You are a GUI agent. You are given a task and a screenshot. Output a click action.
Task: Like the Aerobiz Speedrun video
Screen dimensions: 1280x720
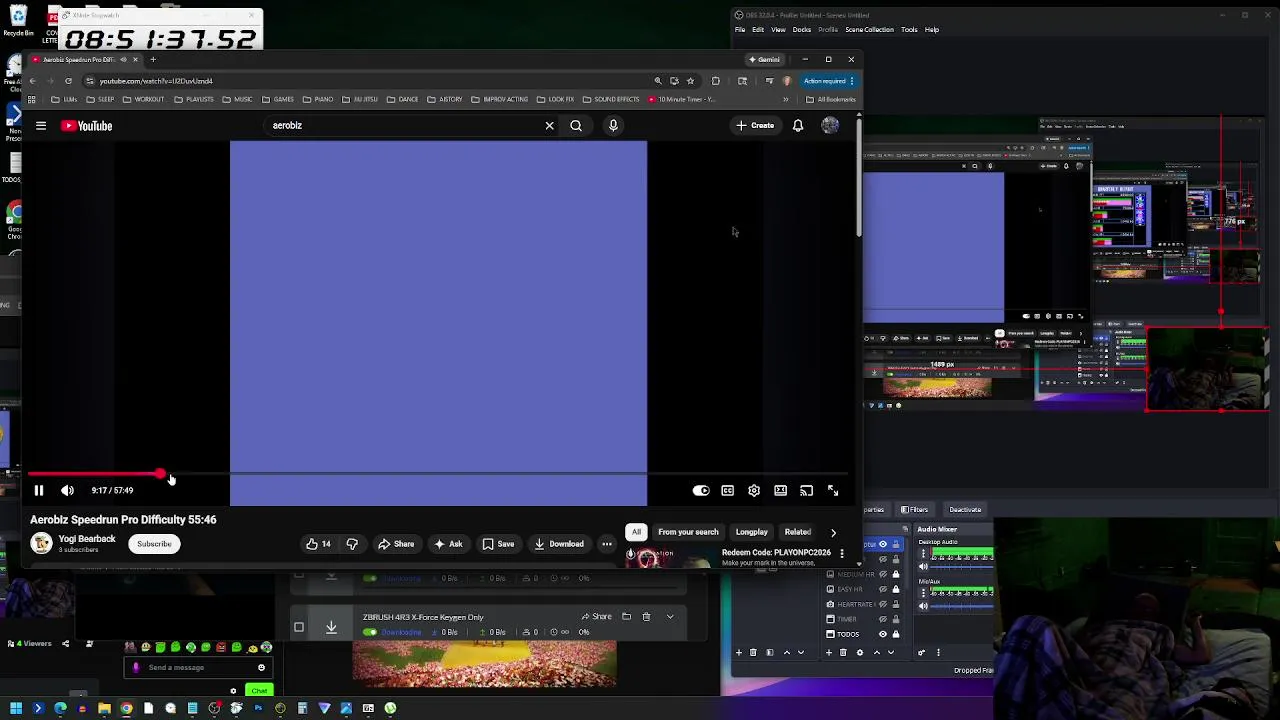(319, 544)
